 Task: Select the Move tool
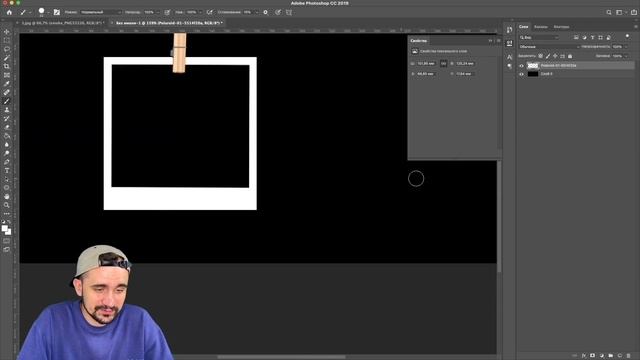pyautogui.click(x=7, y=32)
